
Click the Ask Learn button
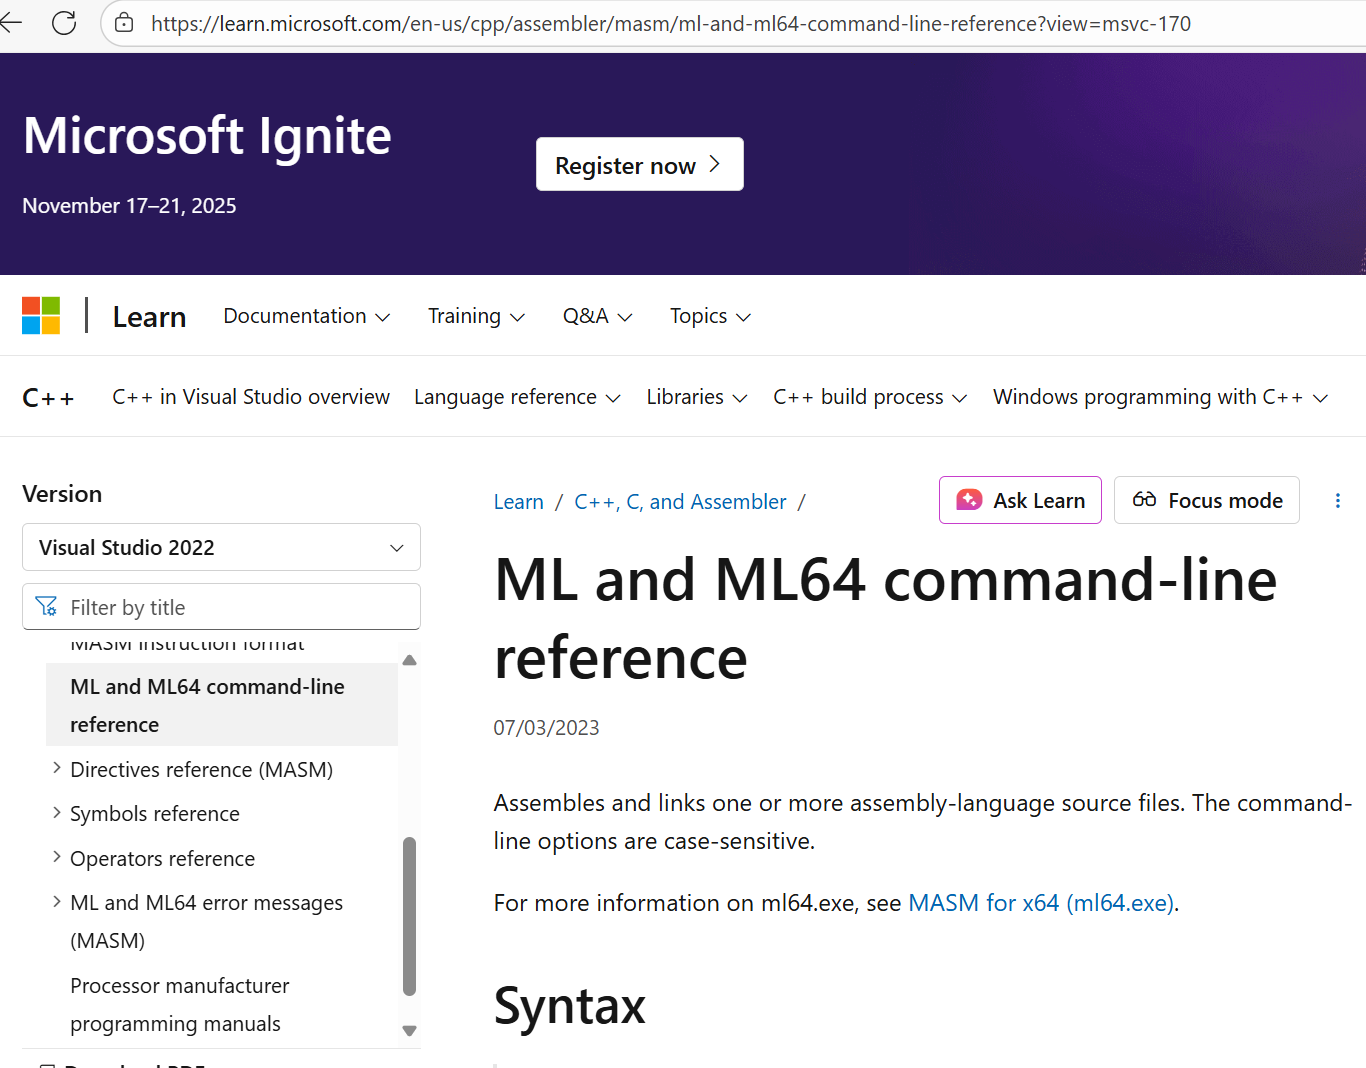pyautogui.click(x=1020, y=500)
